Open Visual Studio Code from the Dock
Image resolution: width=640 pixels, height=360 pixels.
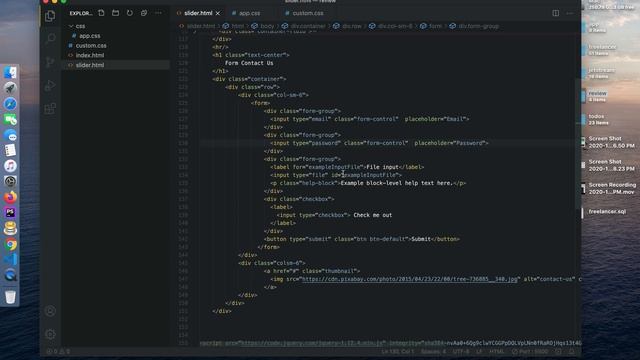pos(10,260)
